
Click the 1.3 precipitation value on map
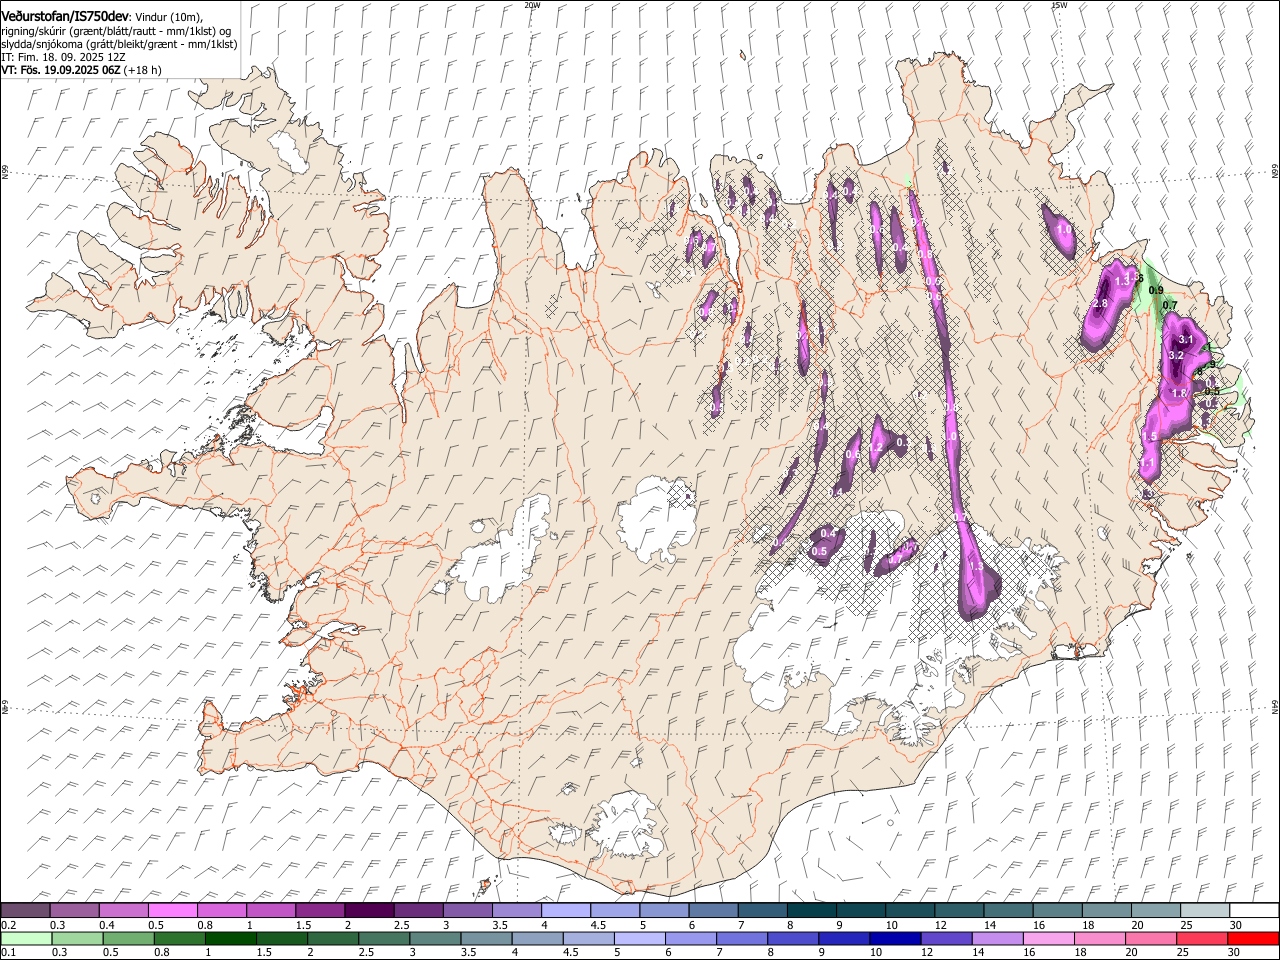point(1122,281)
